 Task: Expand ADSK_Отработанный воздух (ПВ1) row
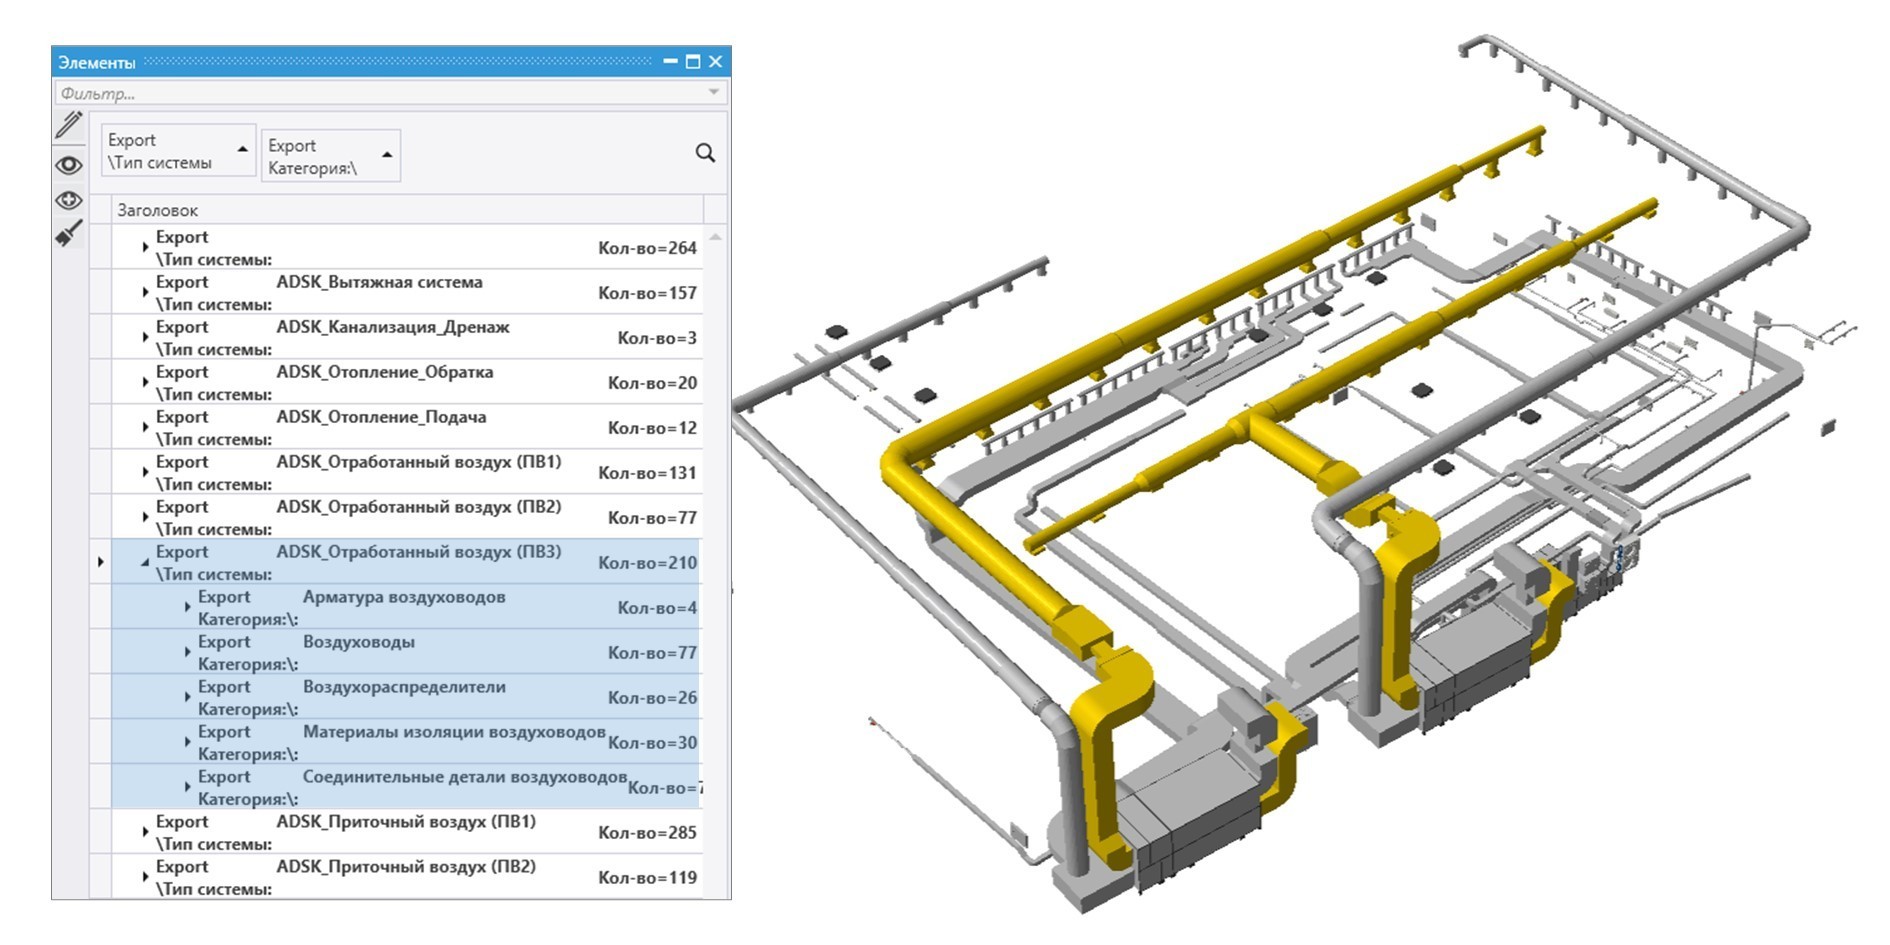[x=145, y=472]
